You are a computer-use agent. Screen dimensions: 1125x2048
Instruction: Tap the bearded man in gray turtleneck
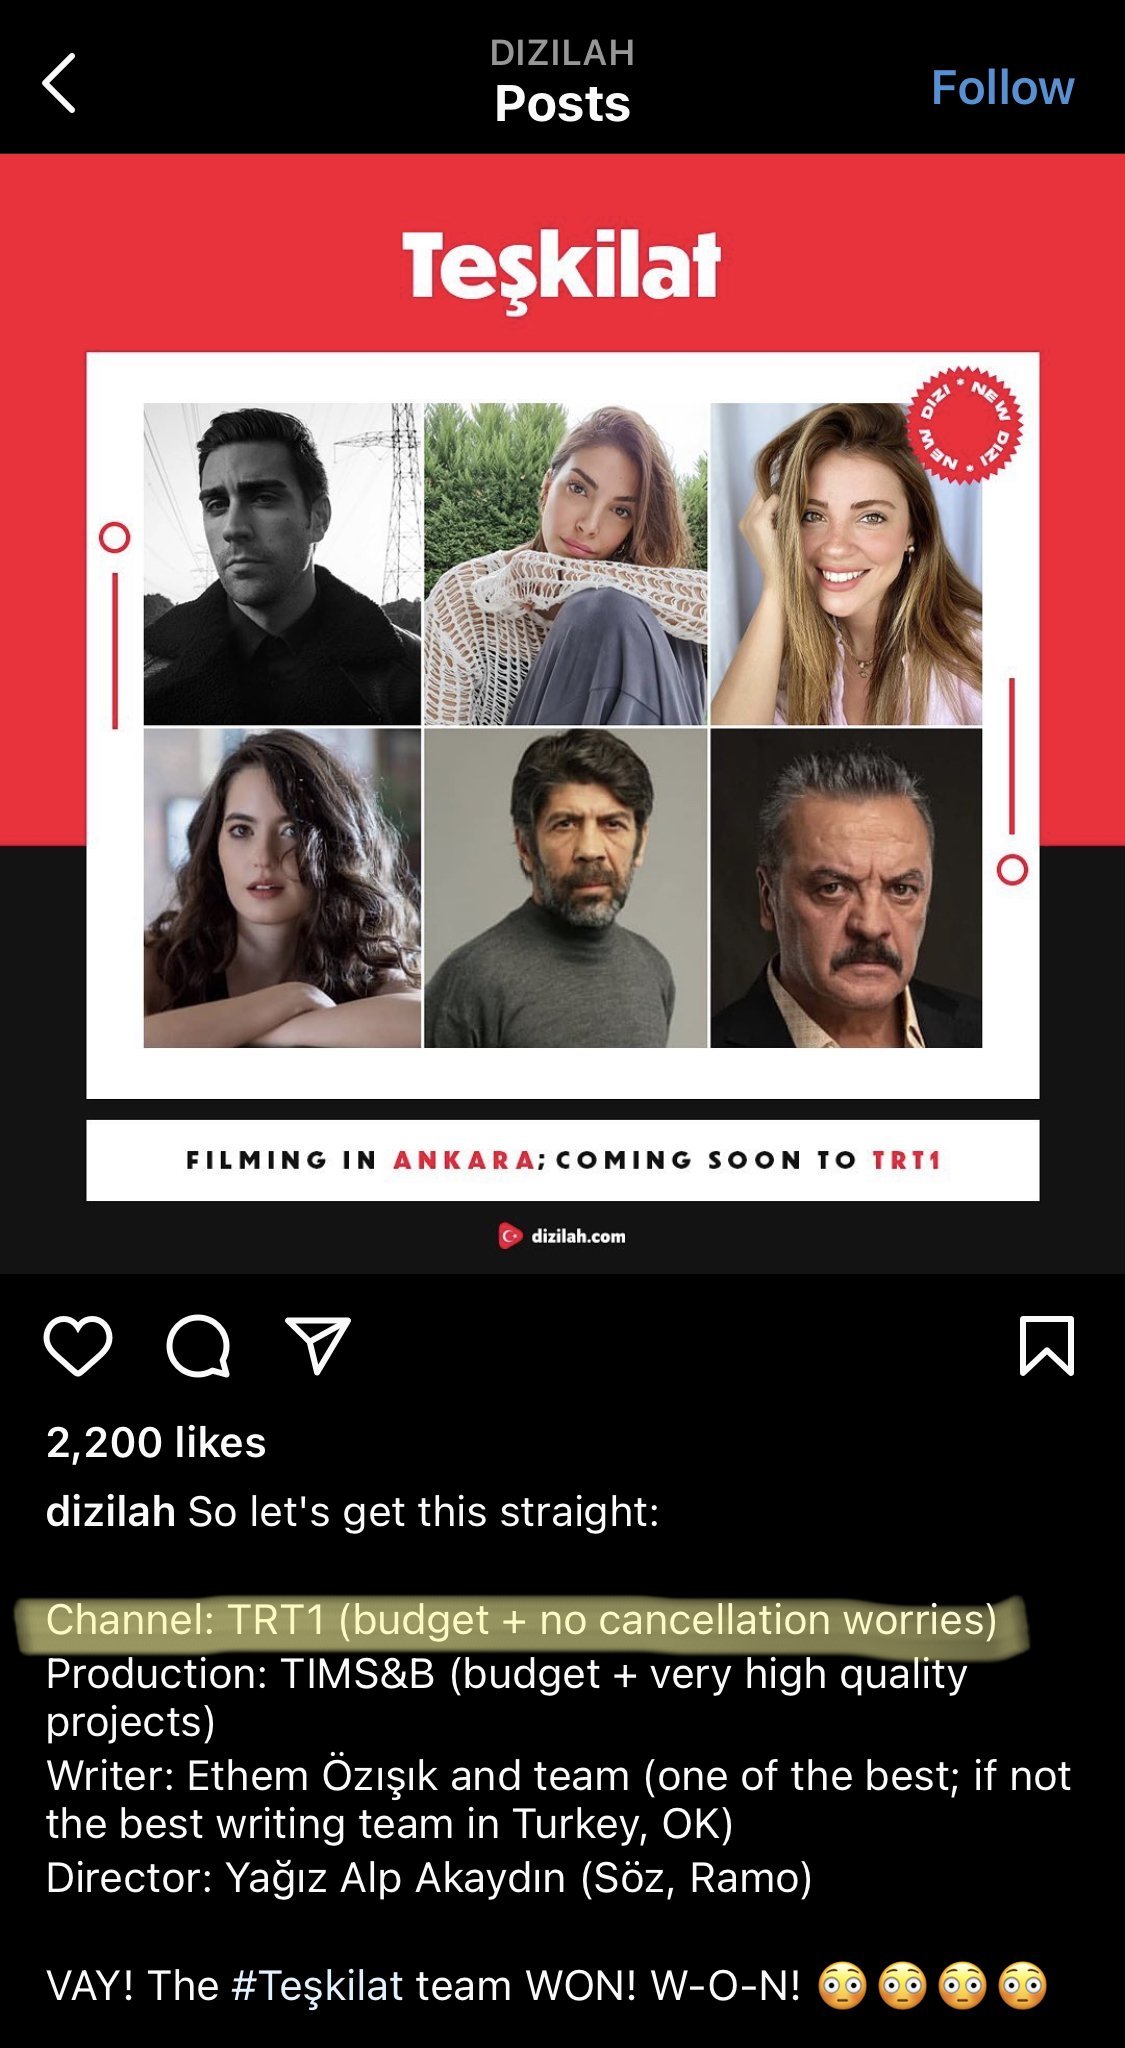tap(565, 888)
